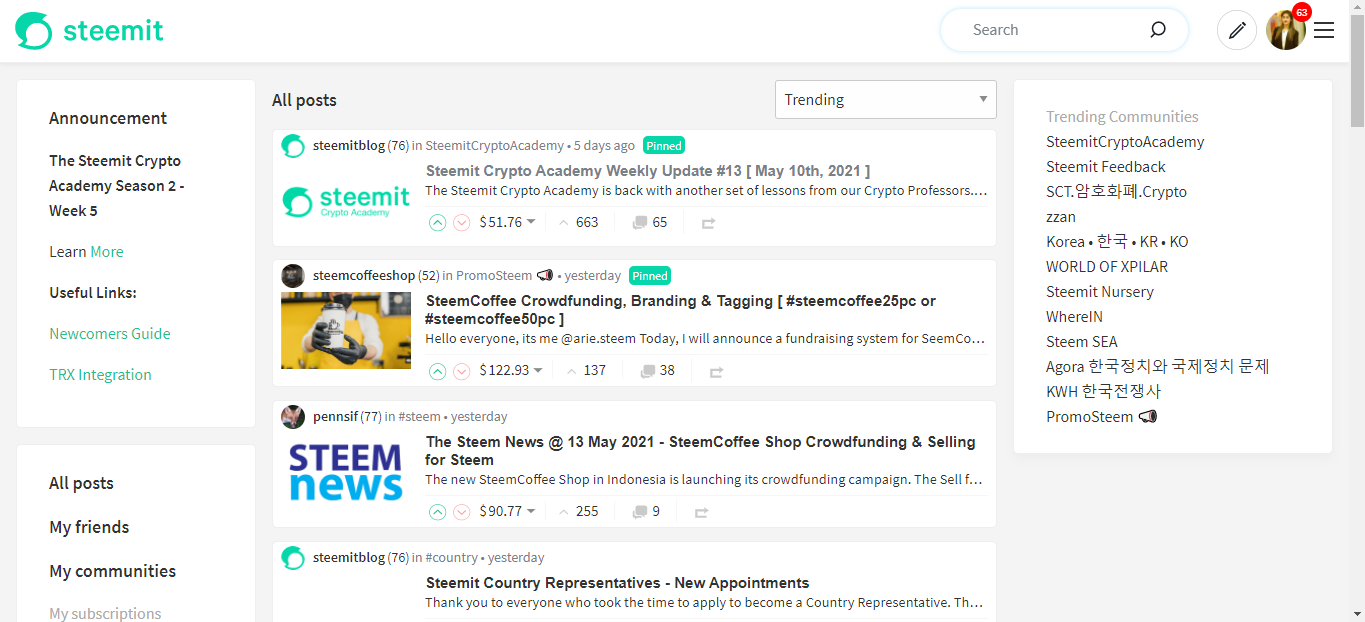Open steemcoffeeshop author name link
Image resolution: width=1365 pixels, height=622 pixels.
pyautogui.click(x=363, y=276)
